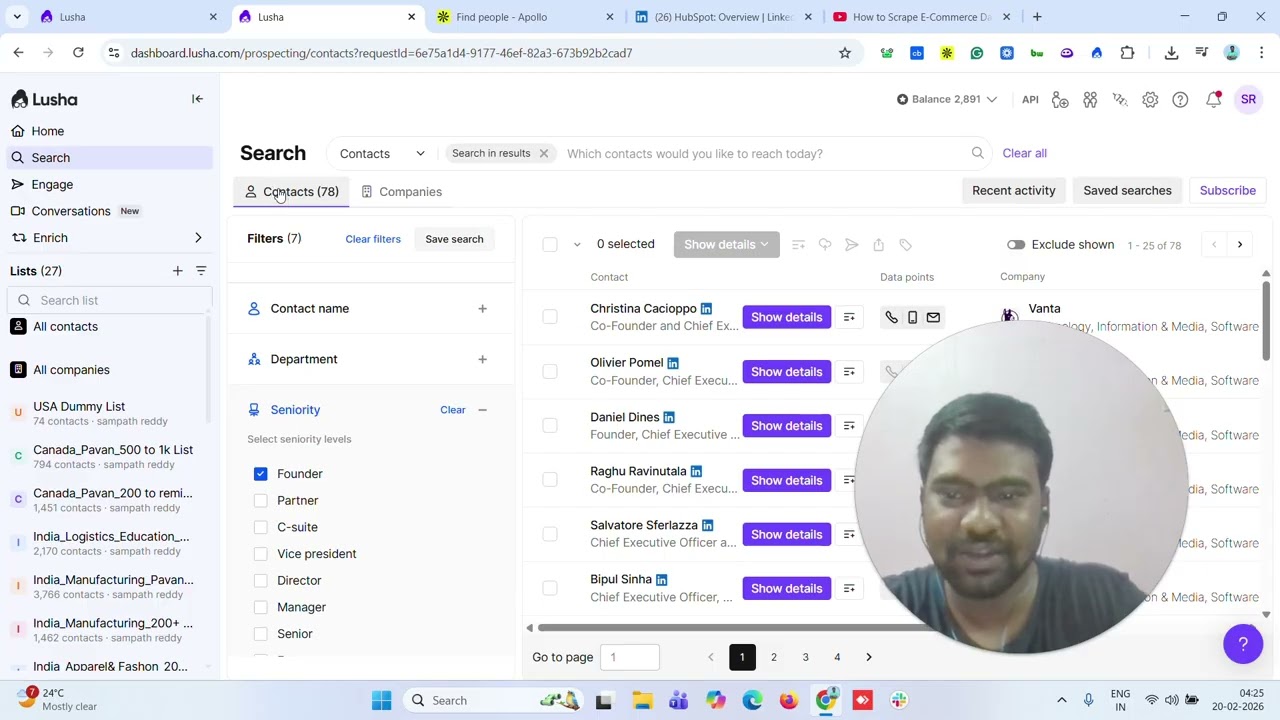Click the Go to page input

point(630,657)
